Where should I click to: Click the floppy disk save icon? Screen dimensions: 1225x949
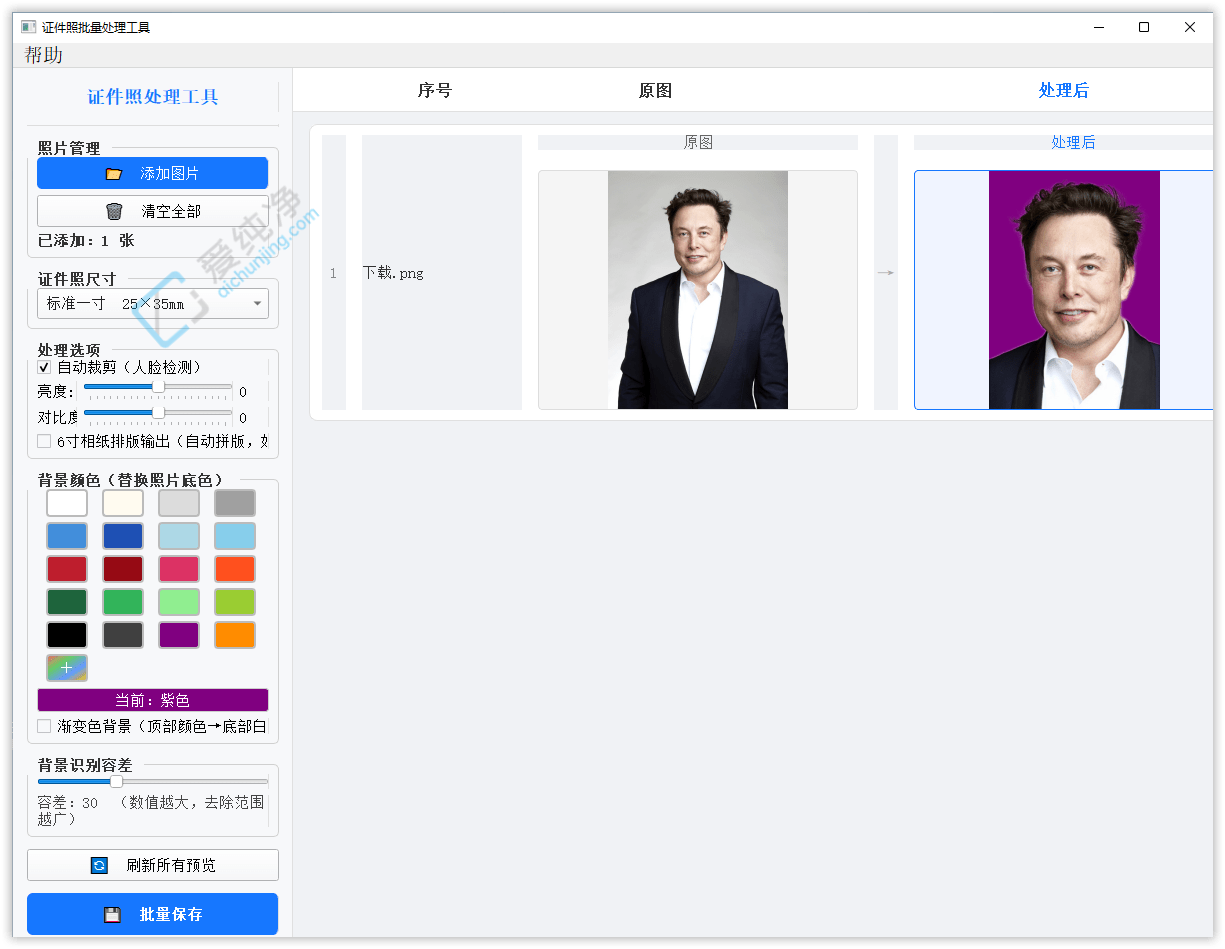pos(113,914)
